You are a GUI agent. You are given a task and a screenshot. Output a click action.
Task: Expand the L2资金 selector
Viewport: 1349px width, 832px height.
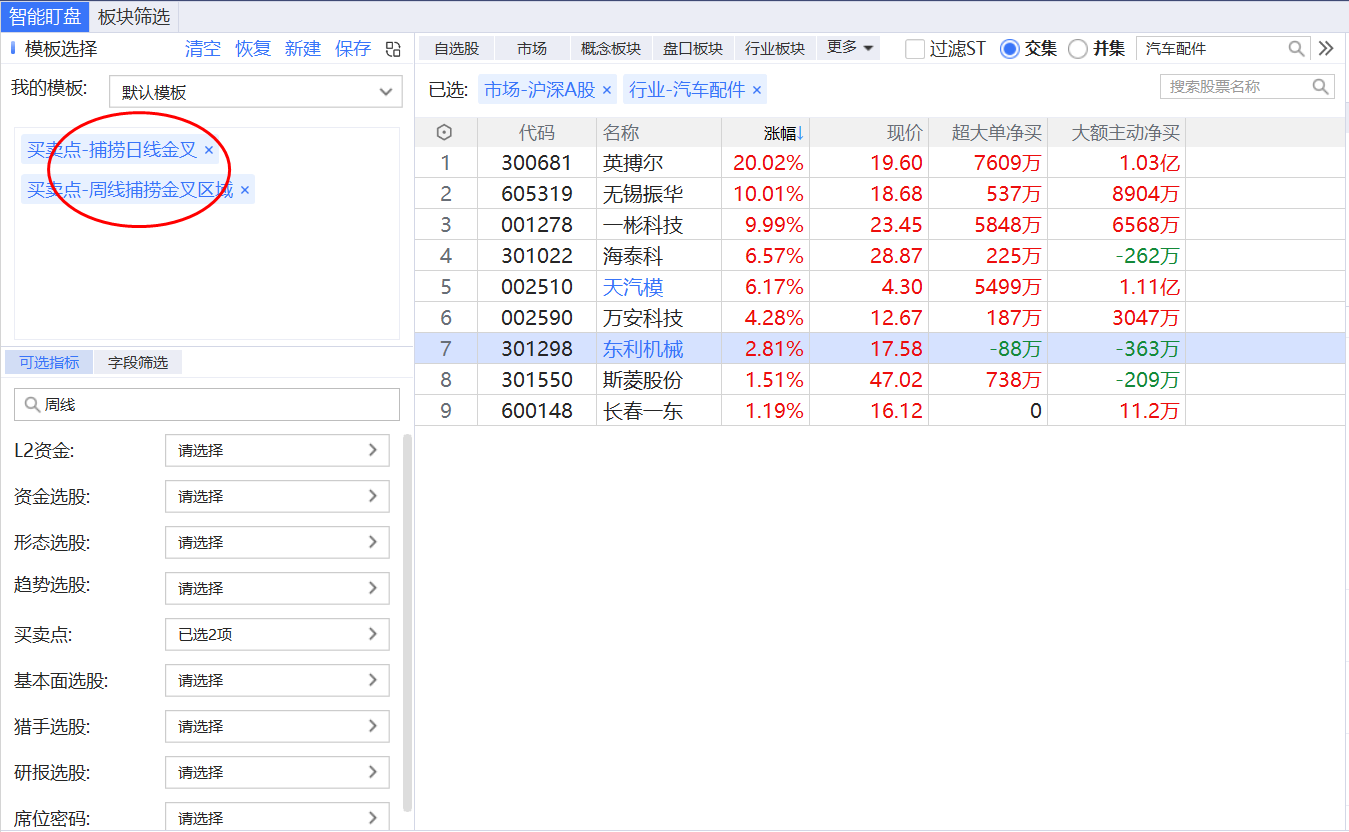click(x=277, y=451)
